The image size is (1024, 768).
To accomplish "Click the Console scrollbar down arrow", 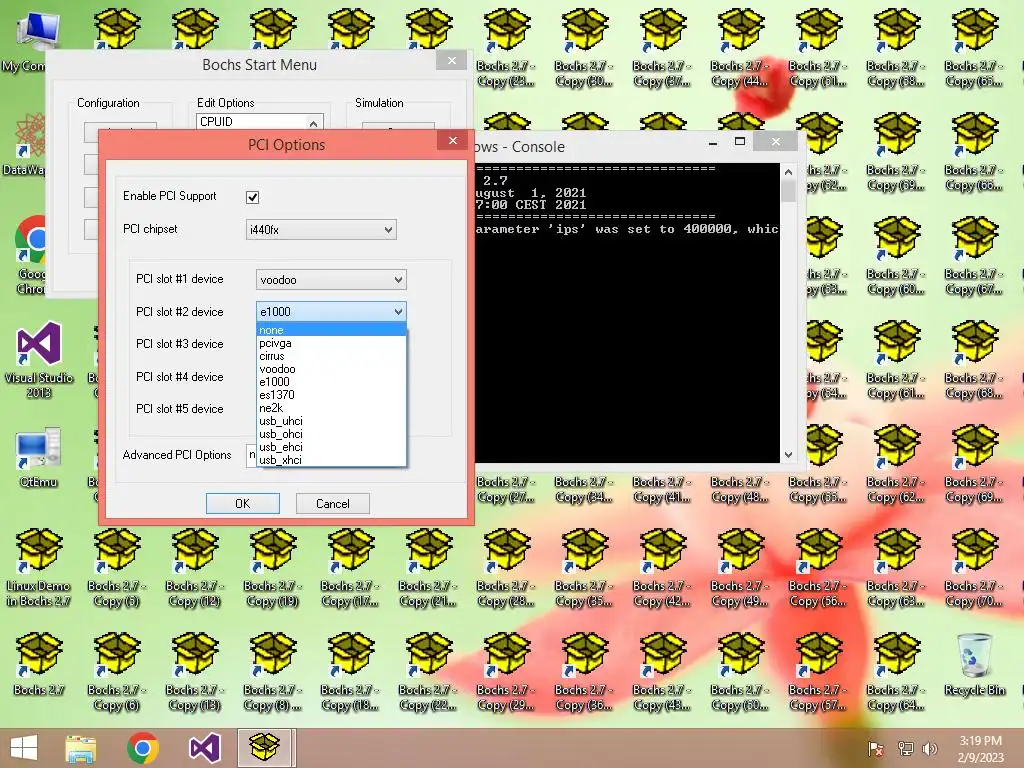I will (788, 455).
